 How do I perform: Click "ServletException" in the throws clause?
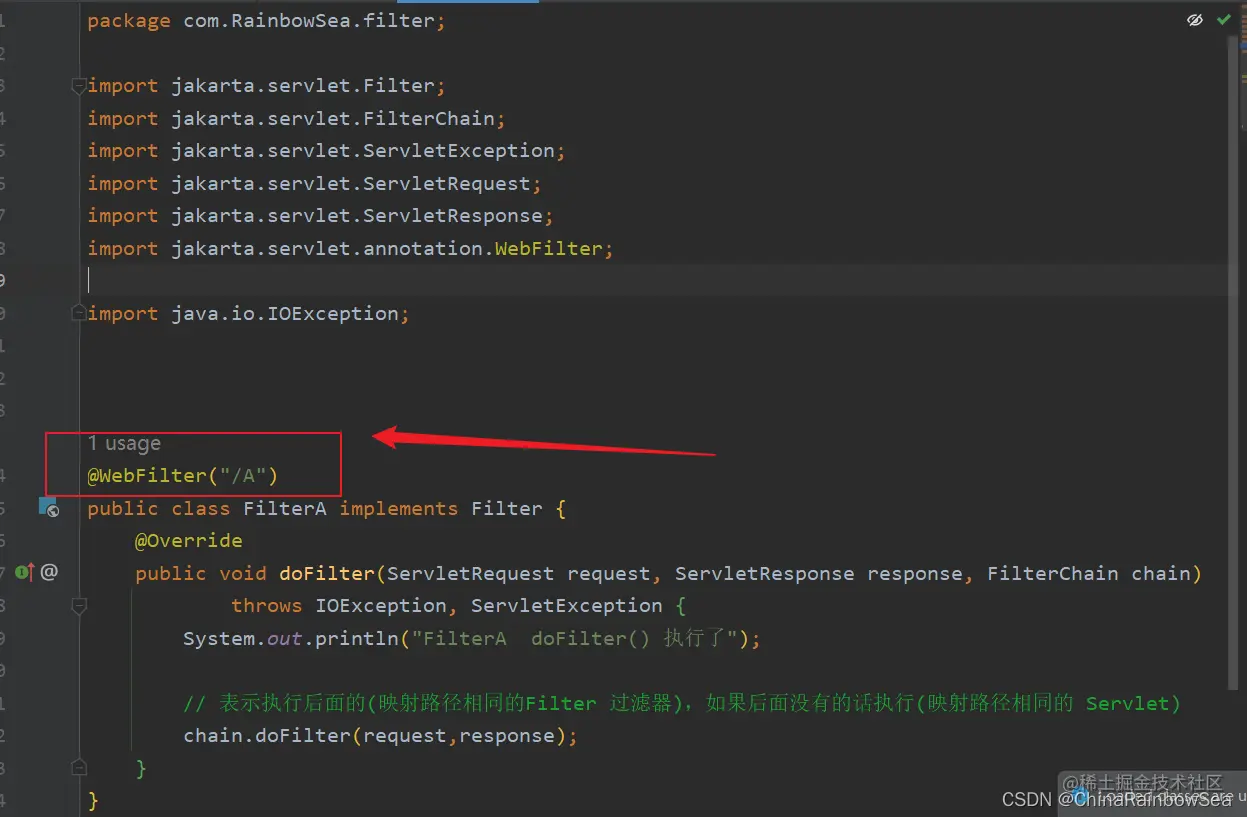point(567,605)
